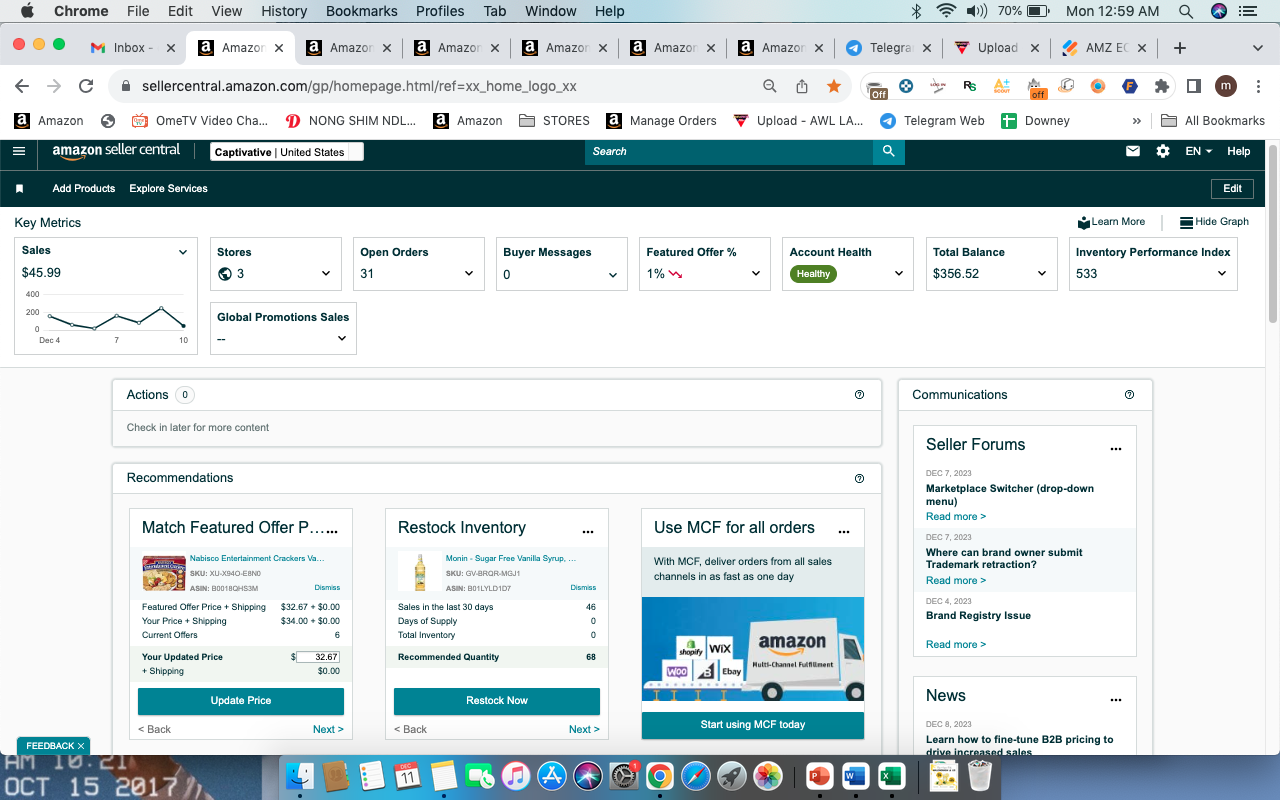Expand the Total Balance dropdown

1042,274
